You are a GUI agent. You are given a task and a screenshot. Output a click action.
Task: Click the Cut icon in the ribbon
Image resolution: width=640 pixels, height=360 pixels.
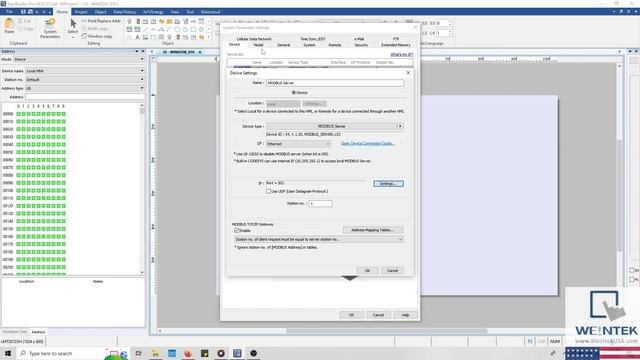point(24,21)
